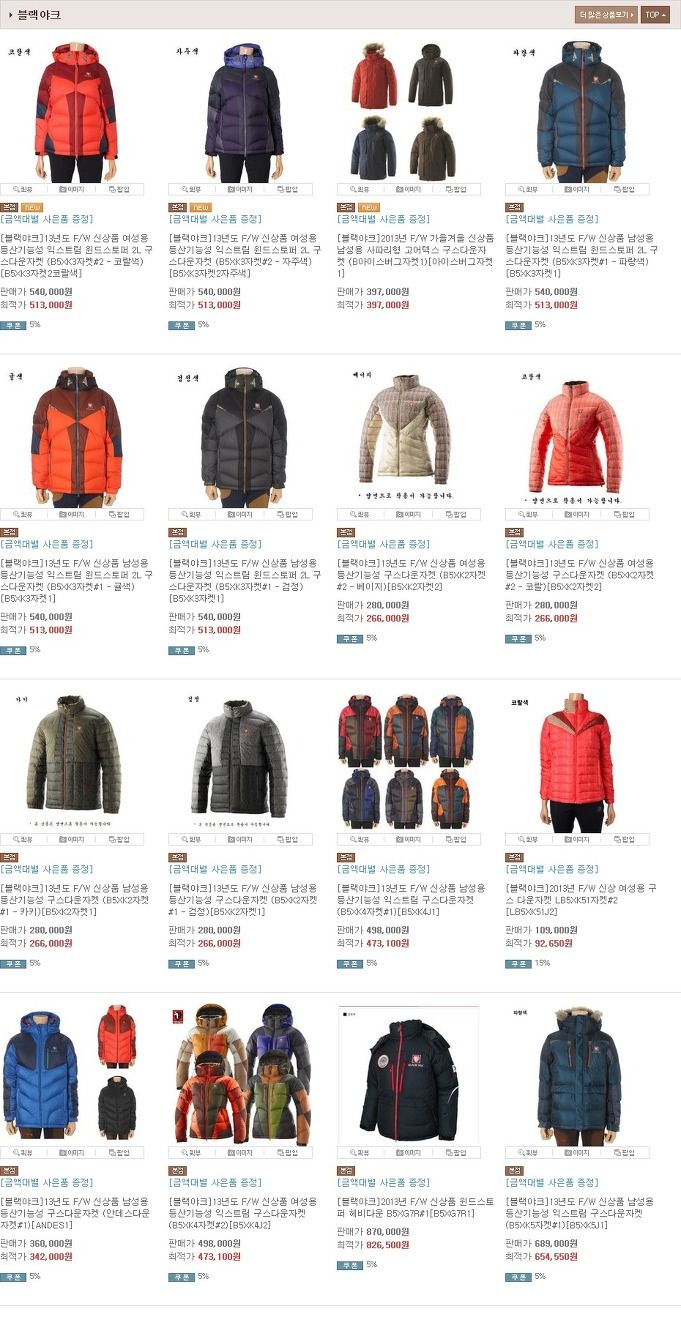View images of the purple hooded jacket (이미지 icon)

(240, 189)
